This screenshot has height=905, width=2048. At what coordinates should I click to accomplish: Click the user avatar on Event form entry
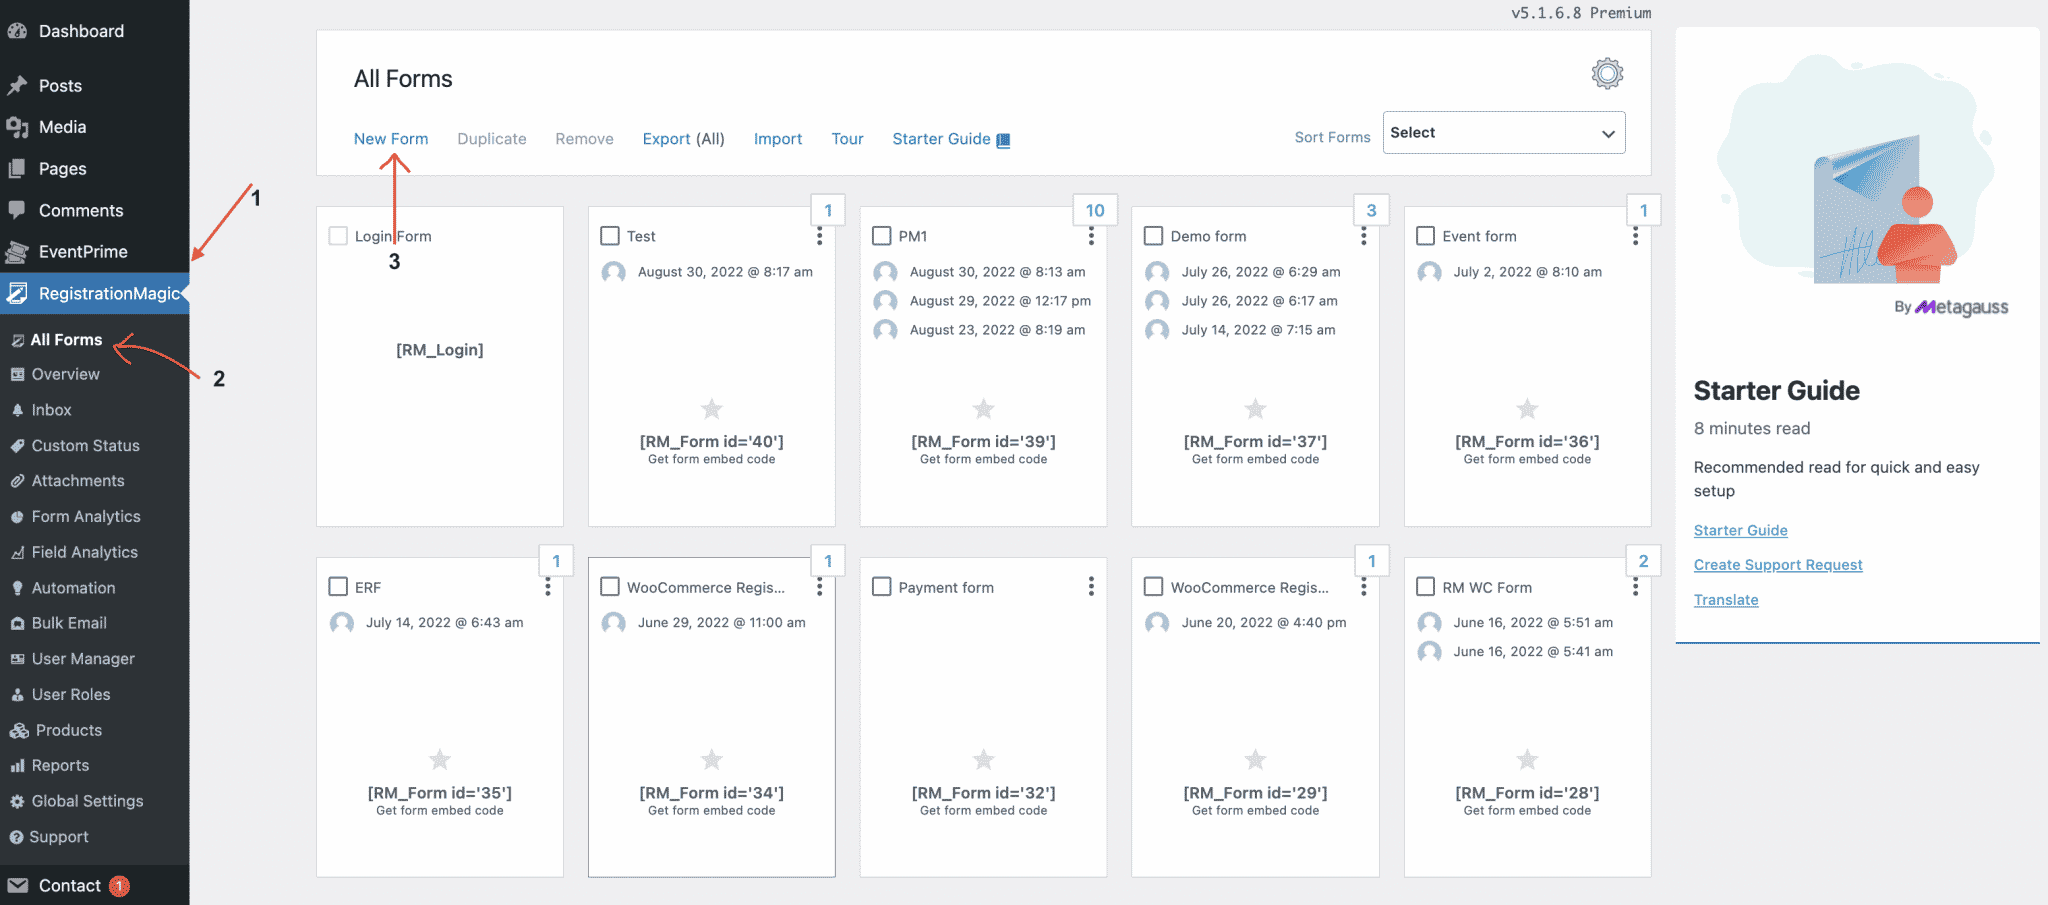click(1428, 272)
